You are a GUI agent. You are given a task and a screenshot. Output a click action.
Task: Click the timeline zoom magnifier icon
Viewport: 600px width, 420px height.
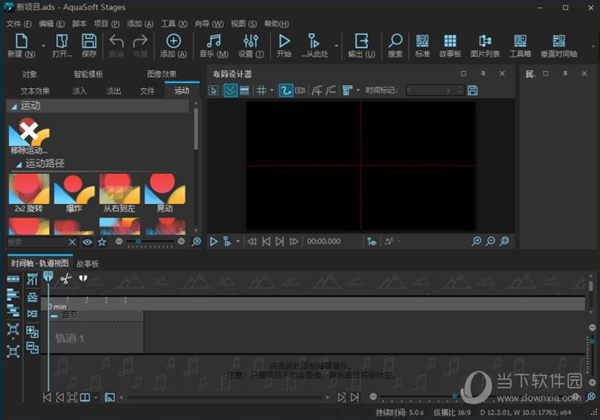pyautogui.click(x=591, y=397)
